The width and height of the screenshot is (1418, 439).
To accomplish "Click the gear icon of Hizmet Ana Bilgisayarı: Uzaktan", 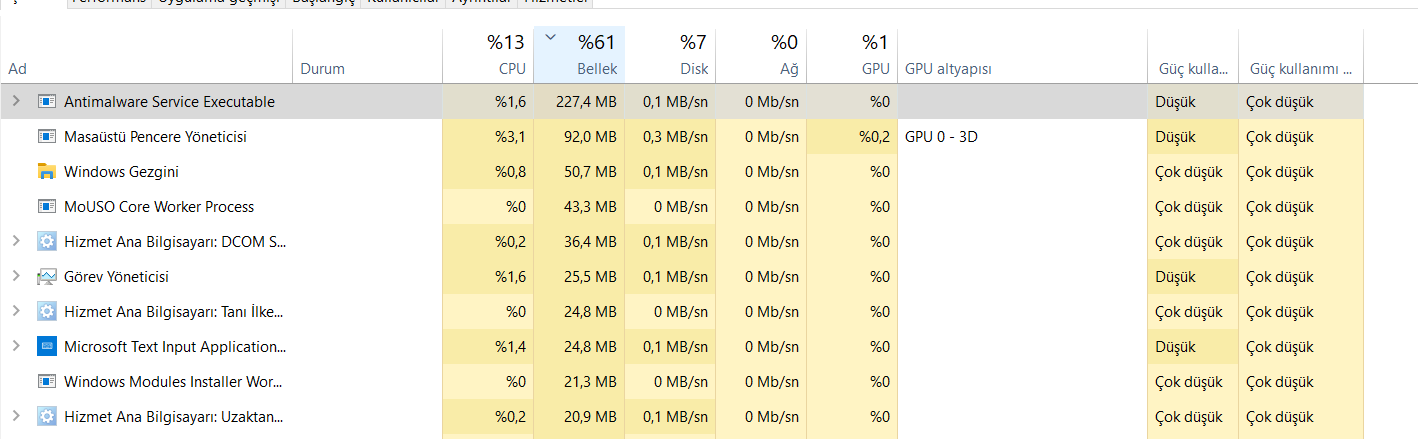I will point(46,417).
